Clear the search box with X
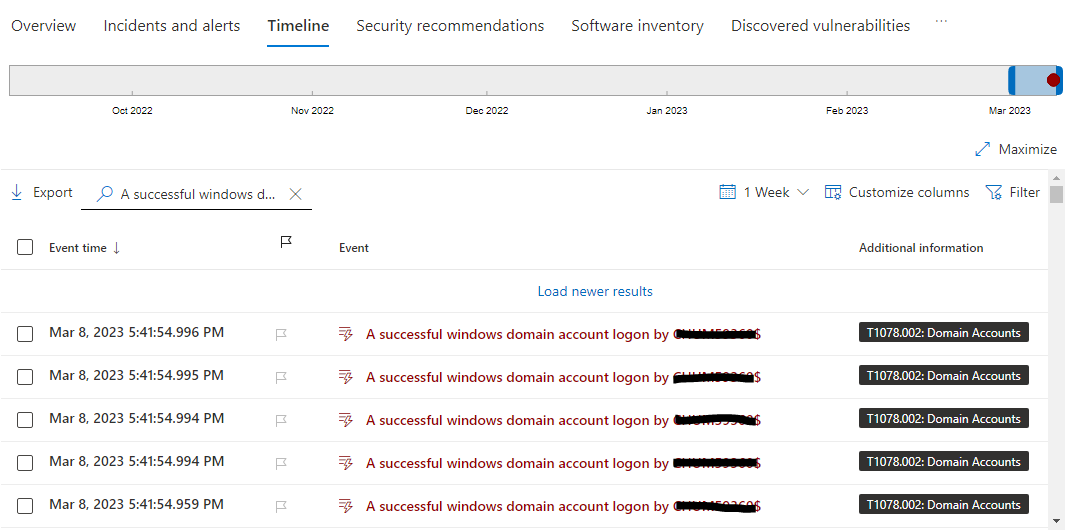1067x530 pixels. coord(295,194)
